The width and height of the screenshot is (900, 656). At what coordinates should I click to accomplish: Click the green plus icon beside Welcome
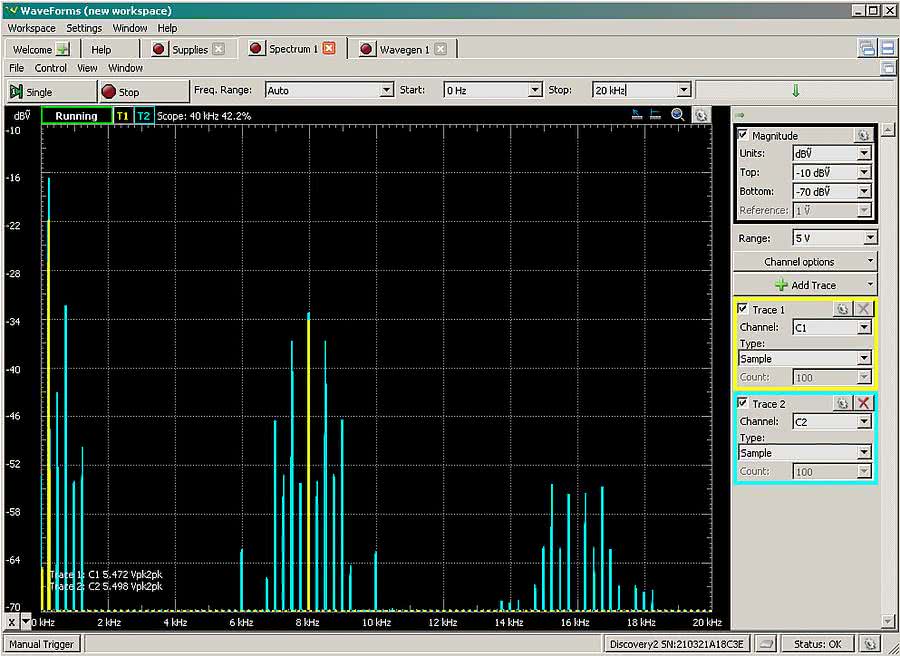click(x=63, y=49)
